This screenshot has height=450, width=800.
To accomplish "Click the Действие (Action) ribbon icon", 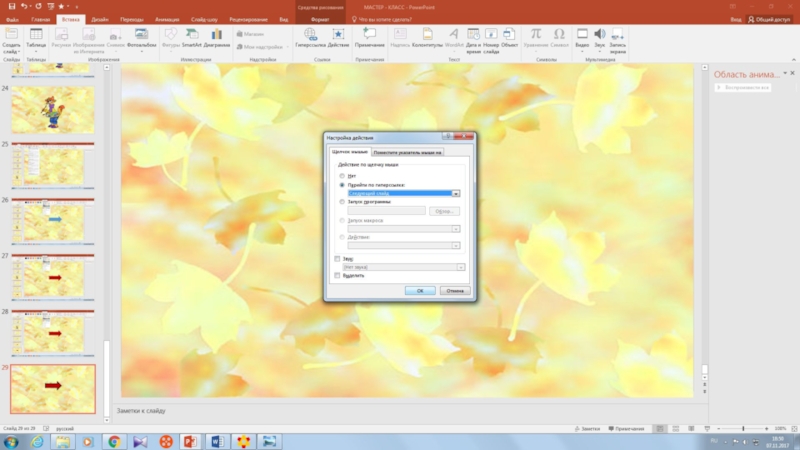I will click(338, 38).
